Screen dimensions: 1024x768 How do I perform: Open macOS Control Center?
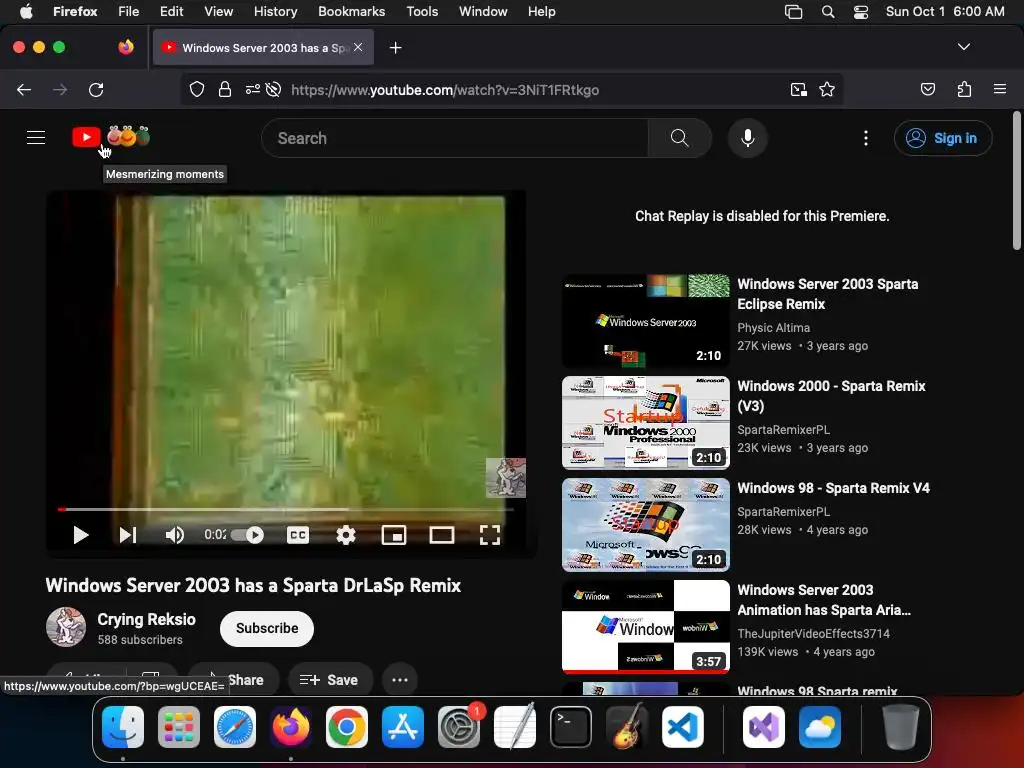(x=861, y=11)
